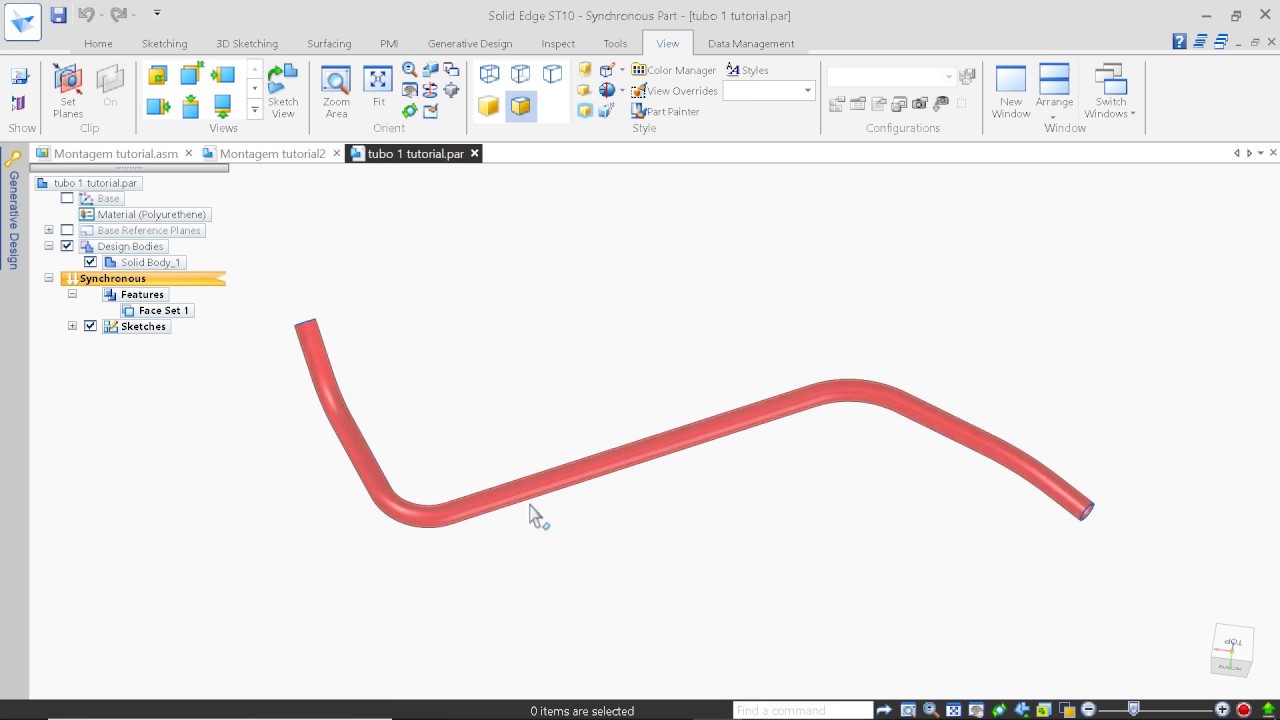The height and width of the screenshot is (720, 1280).
Task: Click the command finder arrow icon
Action: (884, 710)
